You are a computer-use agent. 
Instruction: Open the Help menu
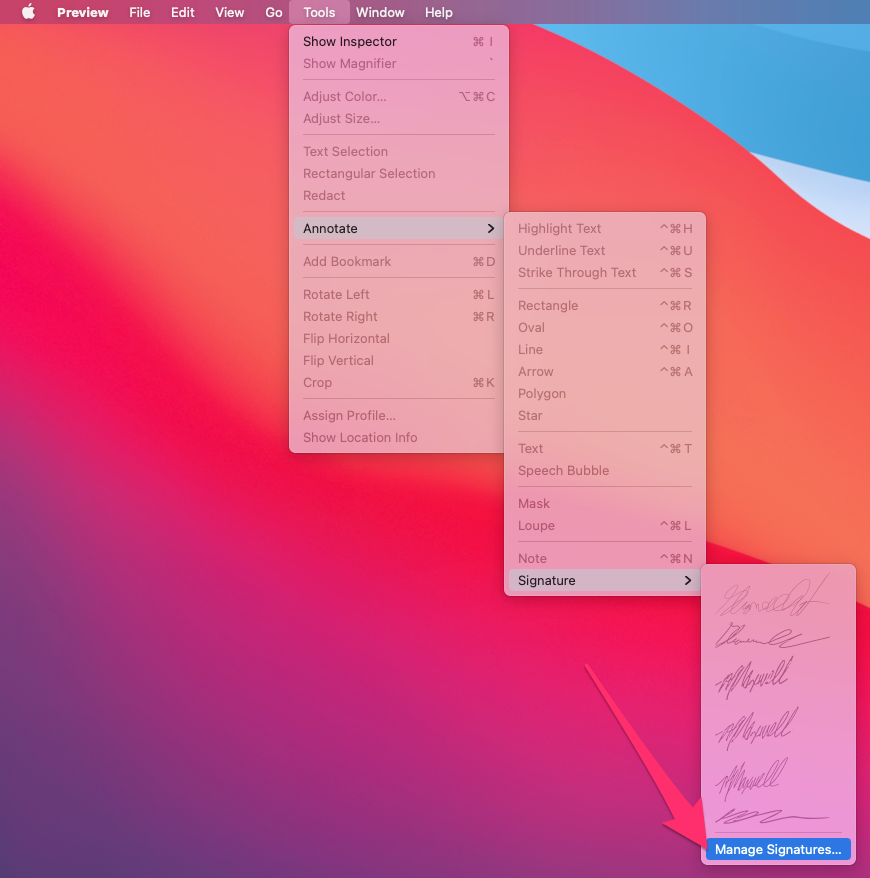pos(438,12)
